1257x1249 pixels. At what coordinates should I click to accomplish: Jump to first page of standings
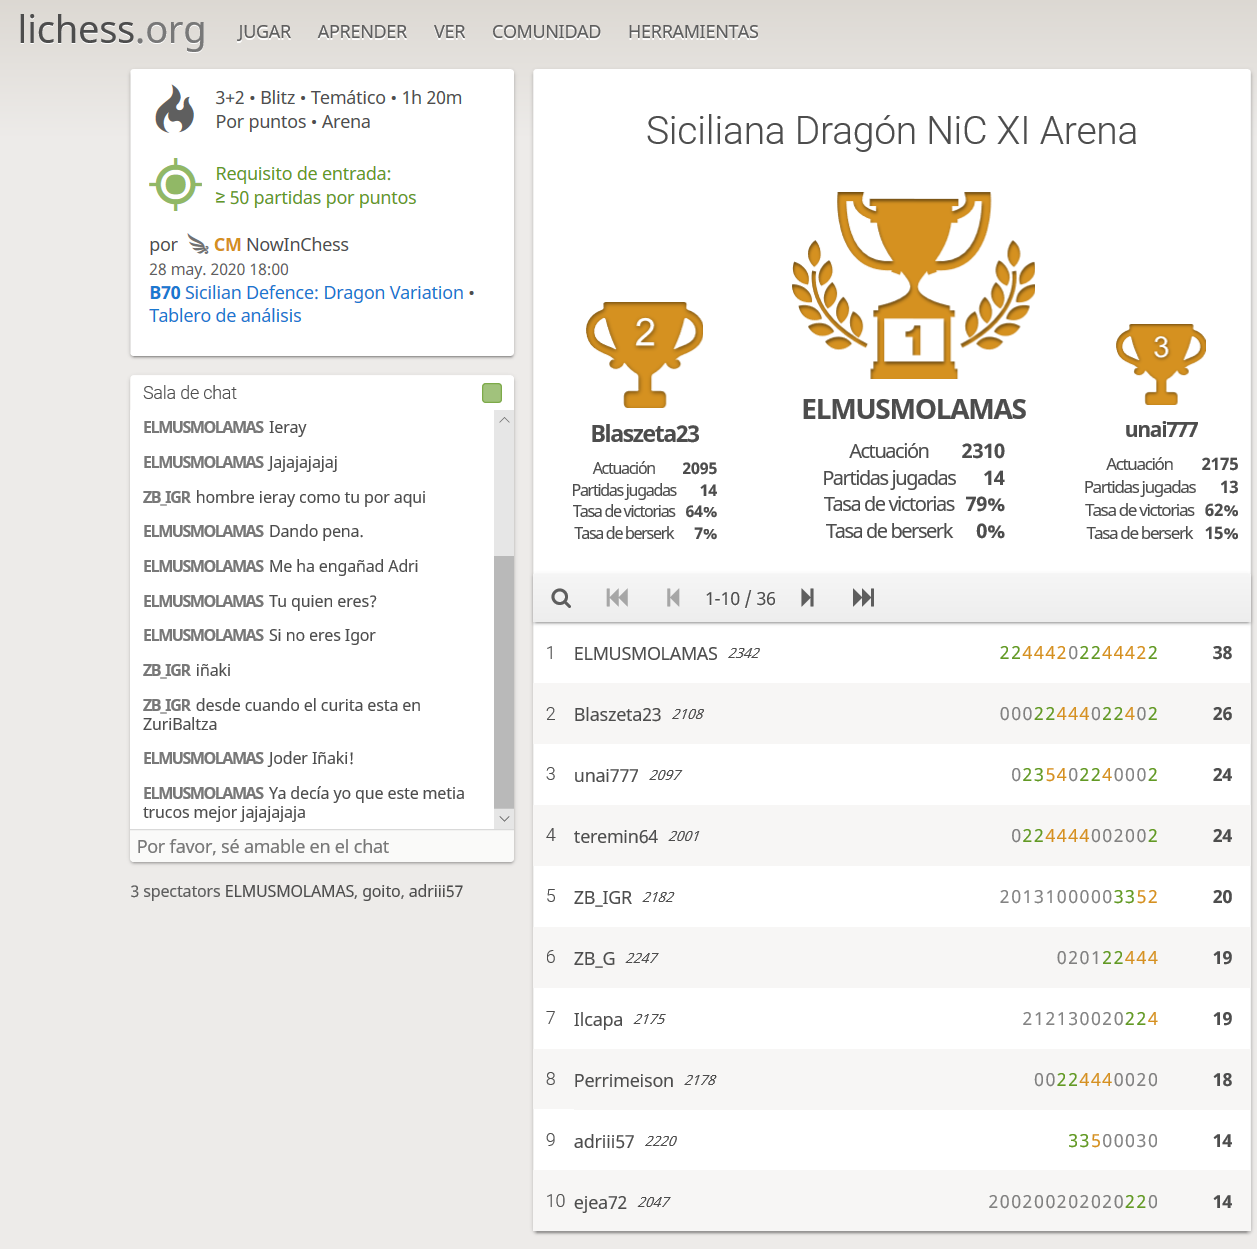617,598
